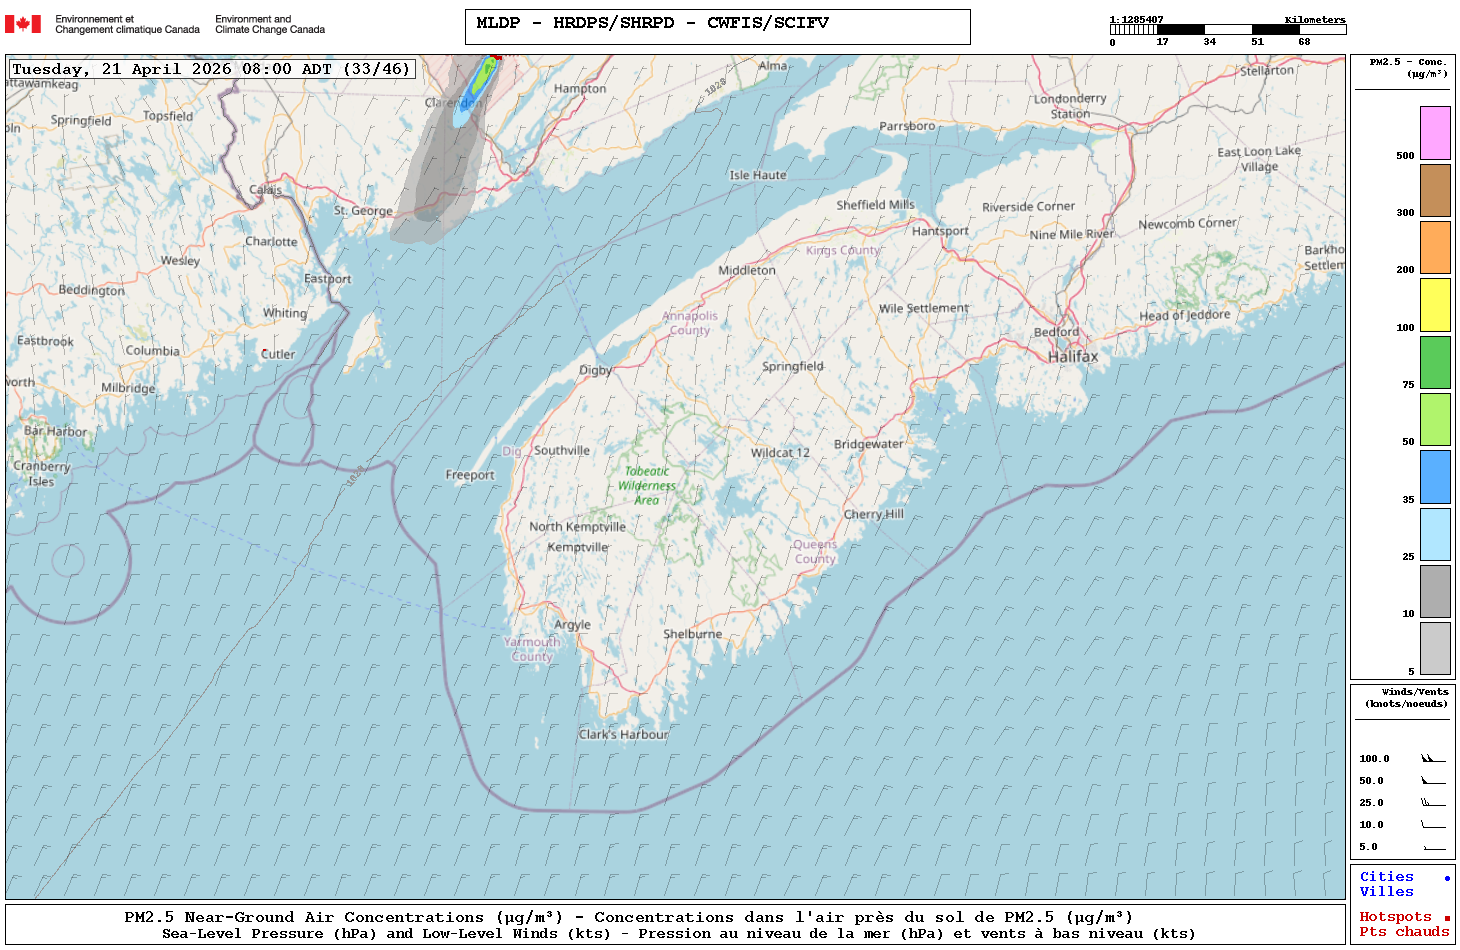
Task: Click the 10.0 knots wind barb symbol
Action: click(1433, 825)
